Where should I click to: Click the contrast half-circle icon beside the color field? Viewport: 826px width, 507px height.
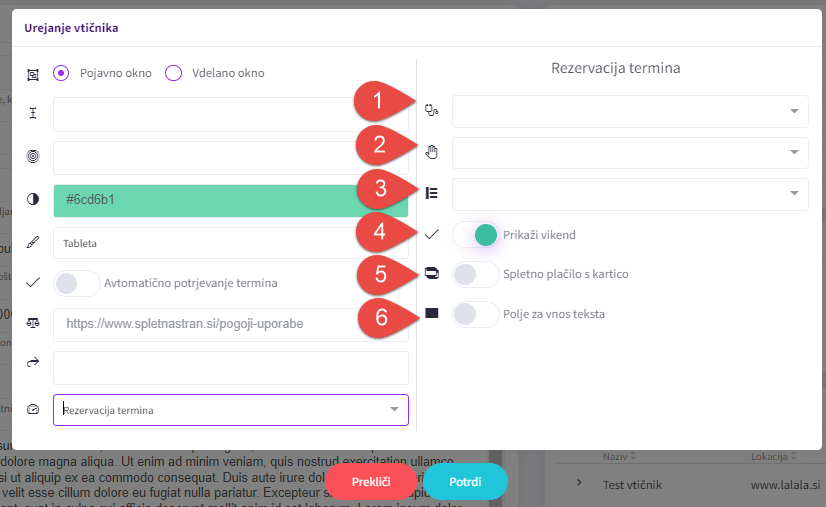[x=33, y=199]
